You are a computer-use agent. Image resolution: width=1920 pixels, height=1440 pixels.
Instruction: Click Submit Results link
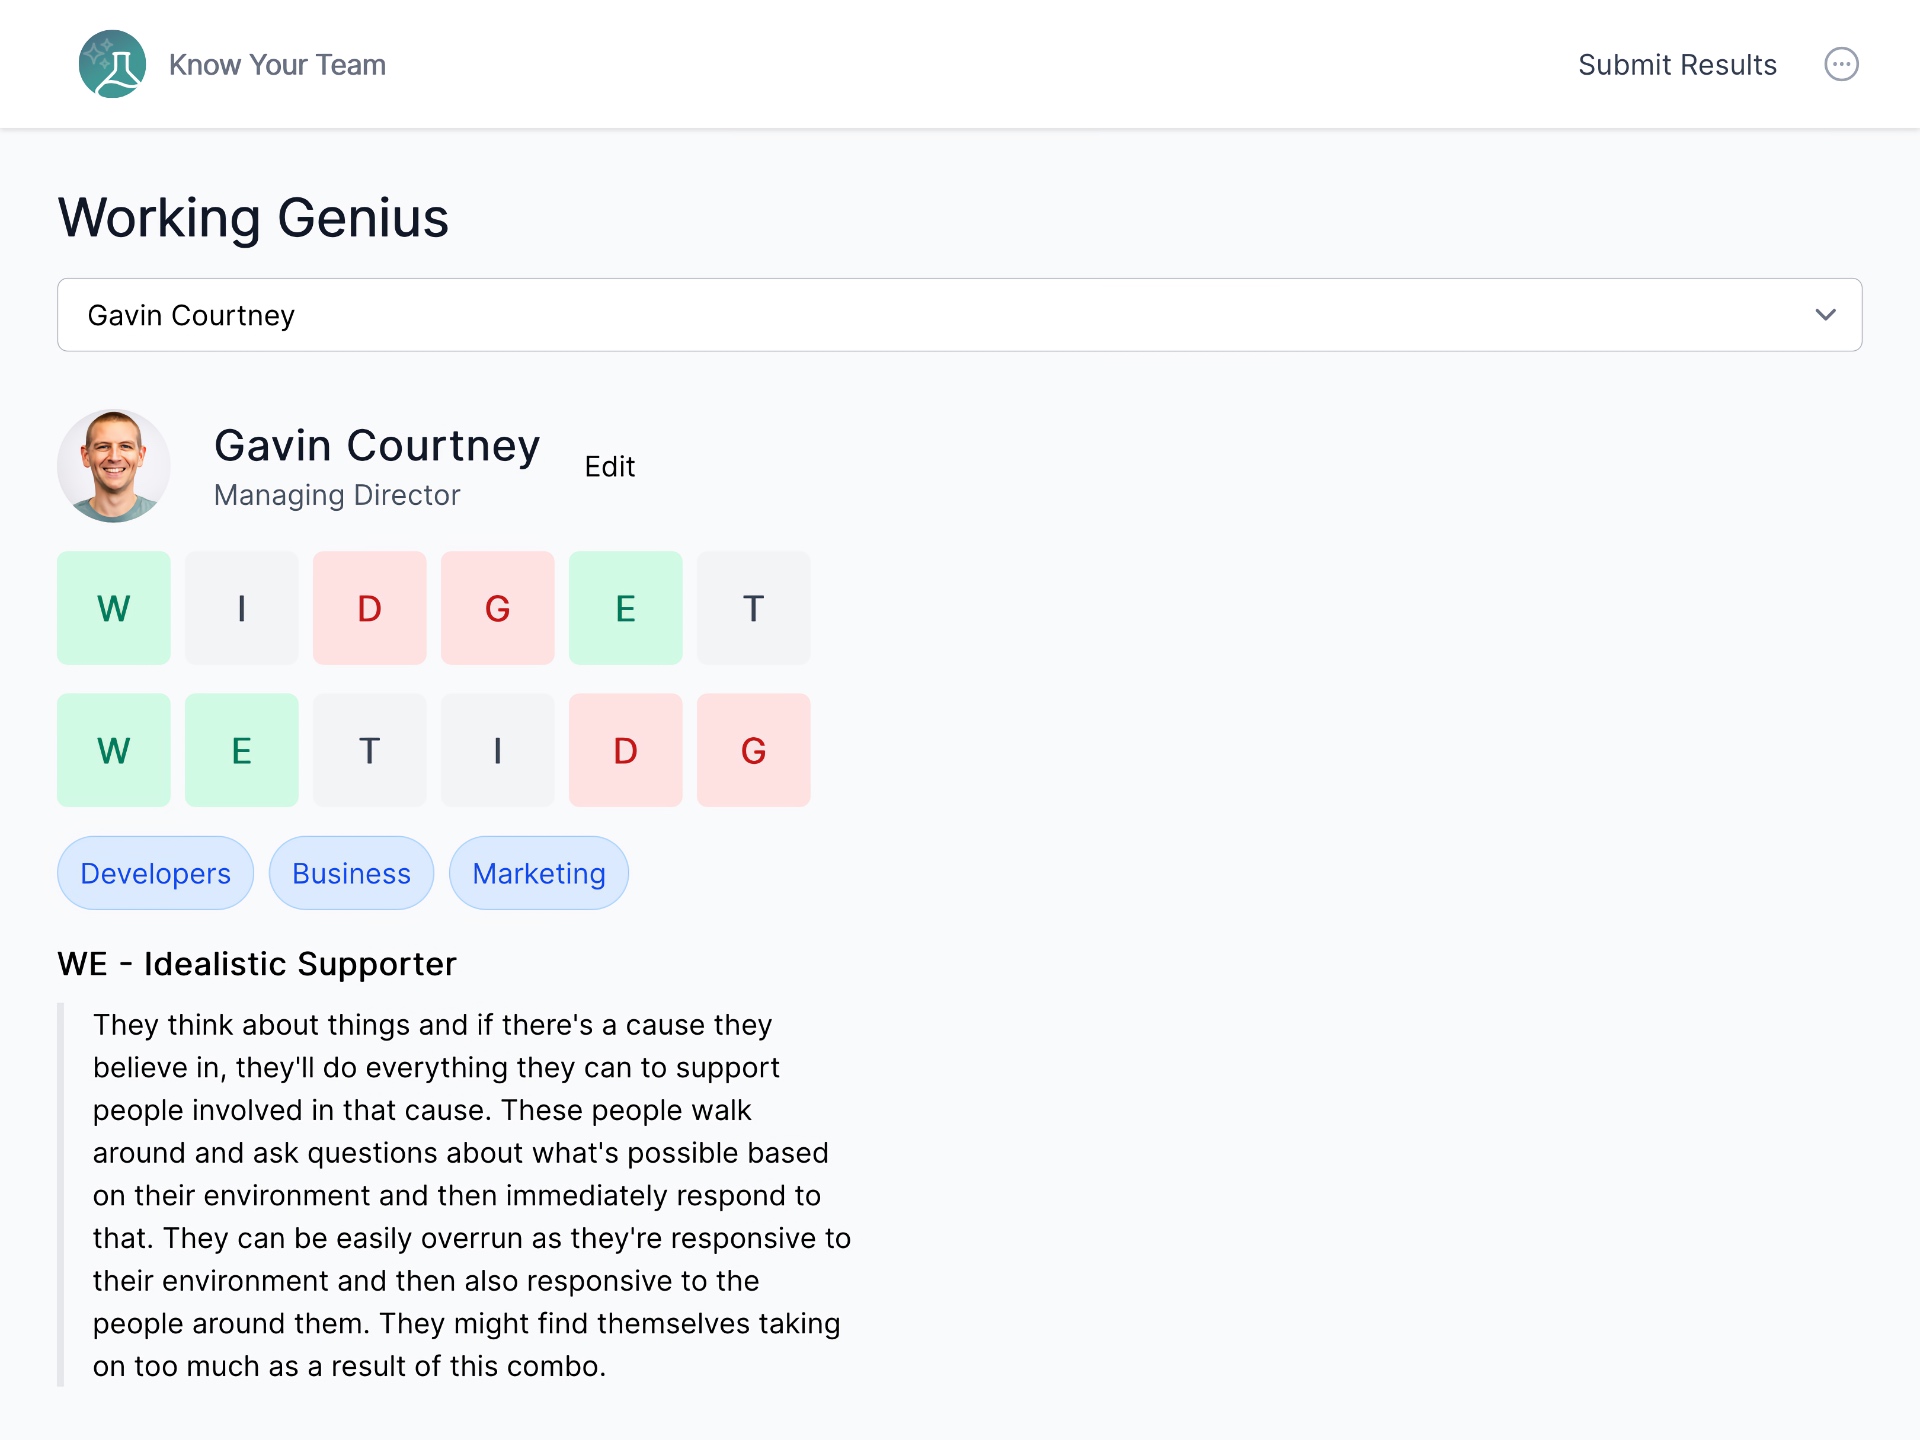1677,65
